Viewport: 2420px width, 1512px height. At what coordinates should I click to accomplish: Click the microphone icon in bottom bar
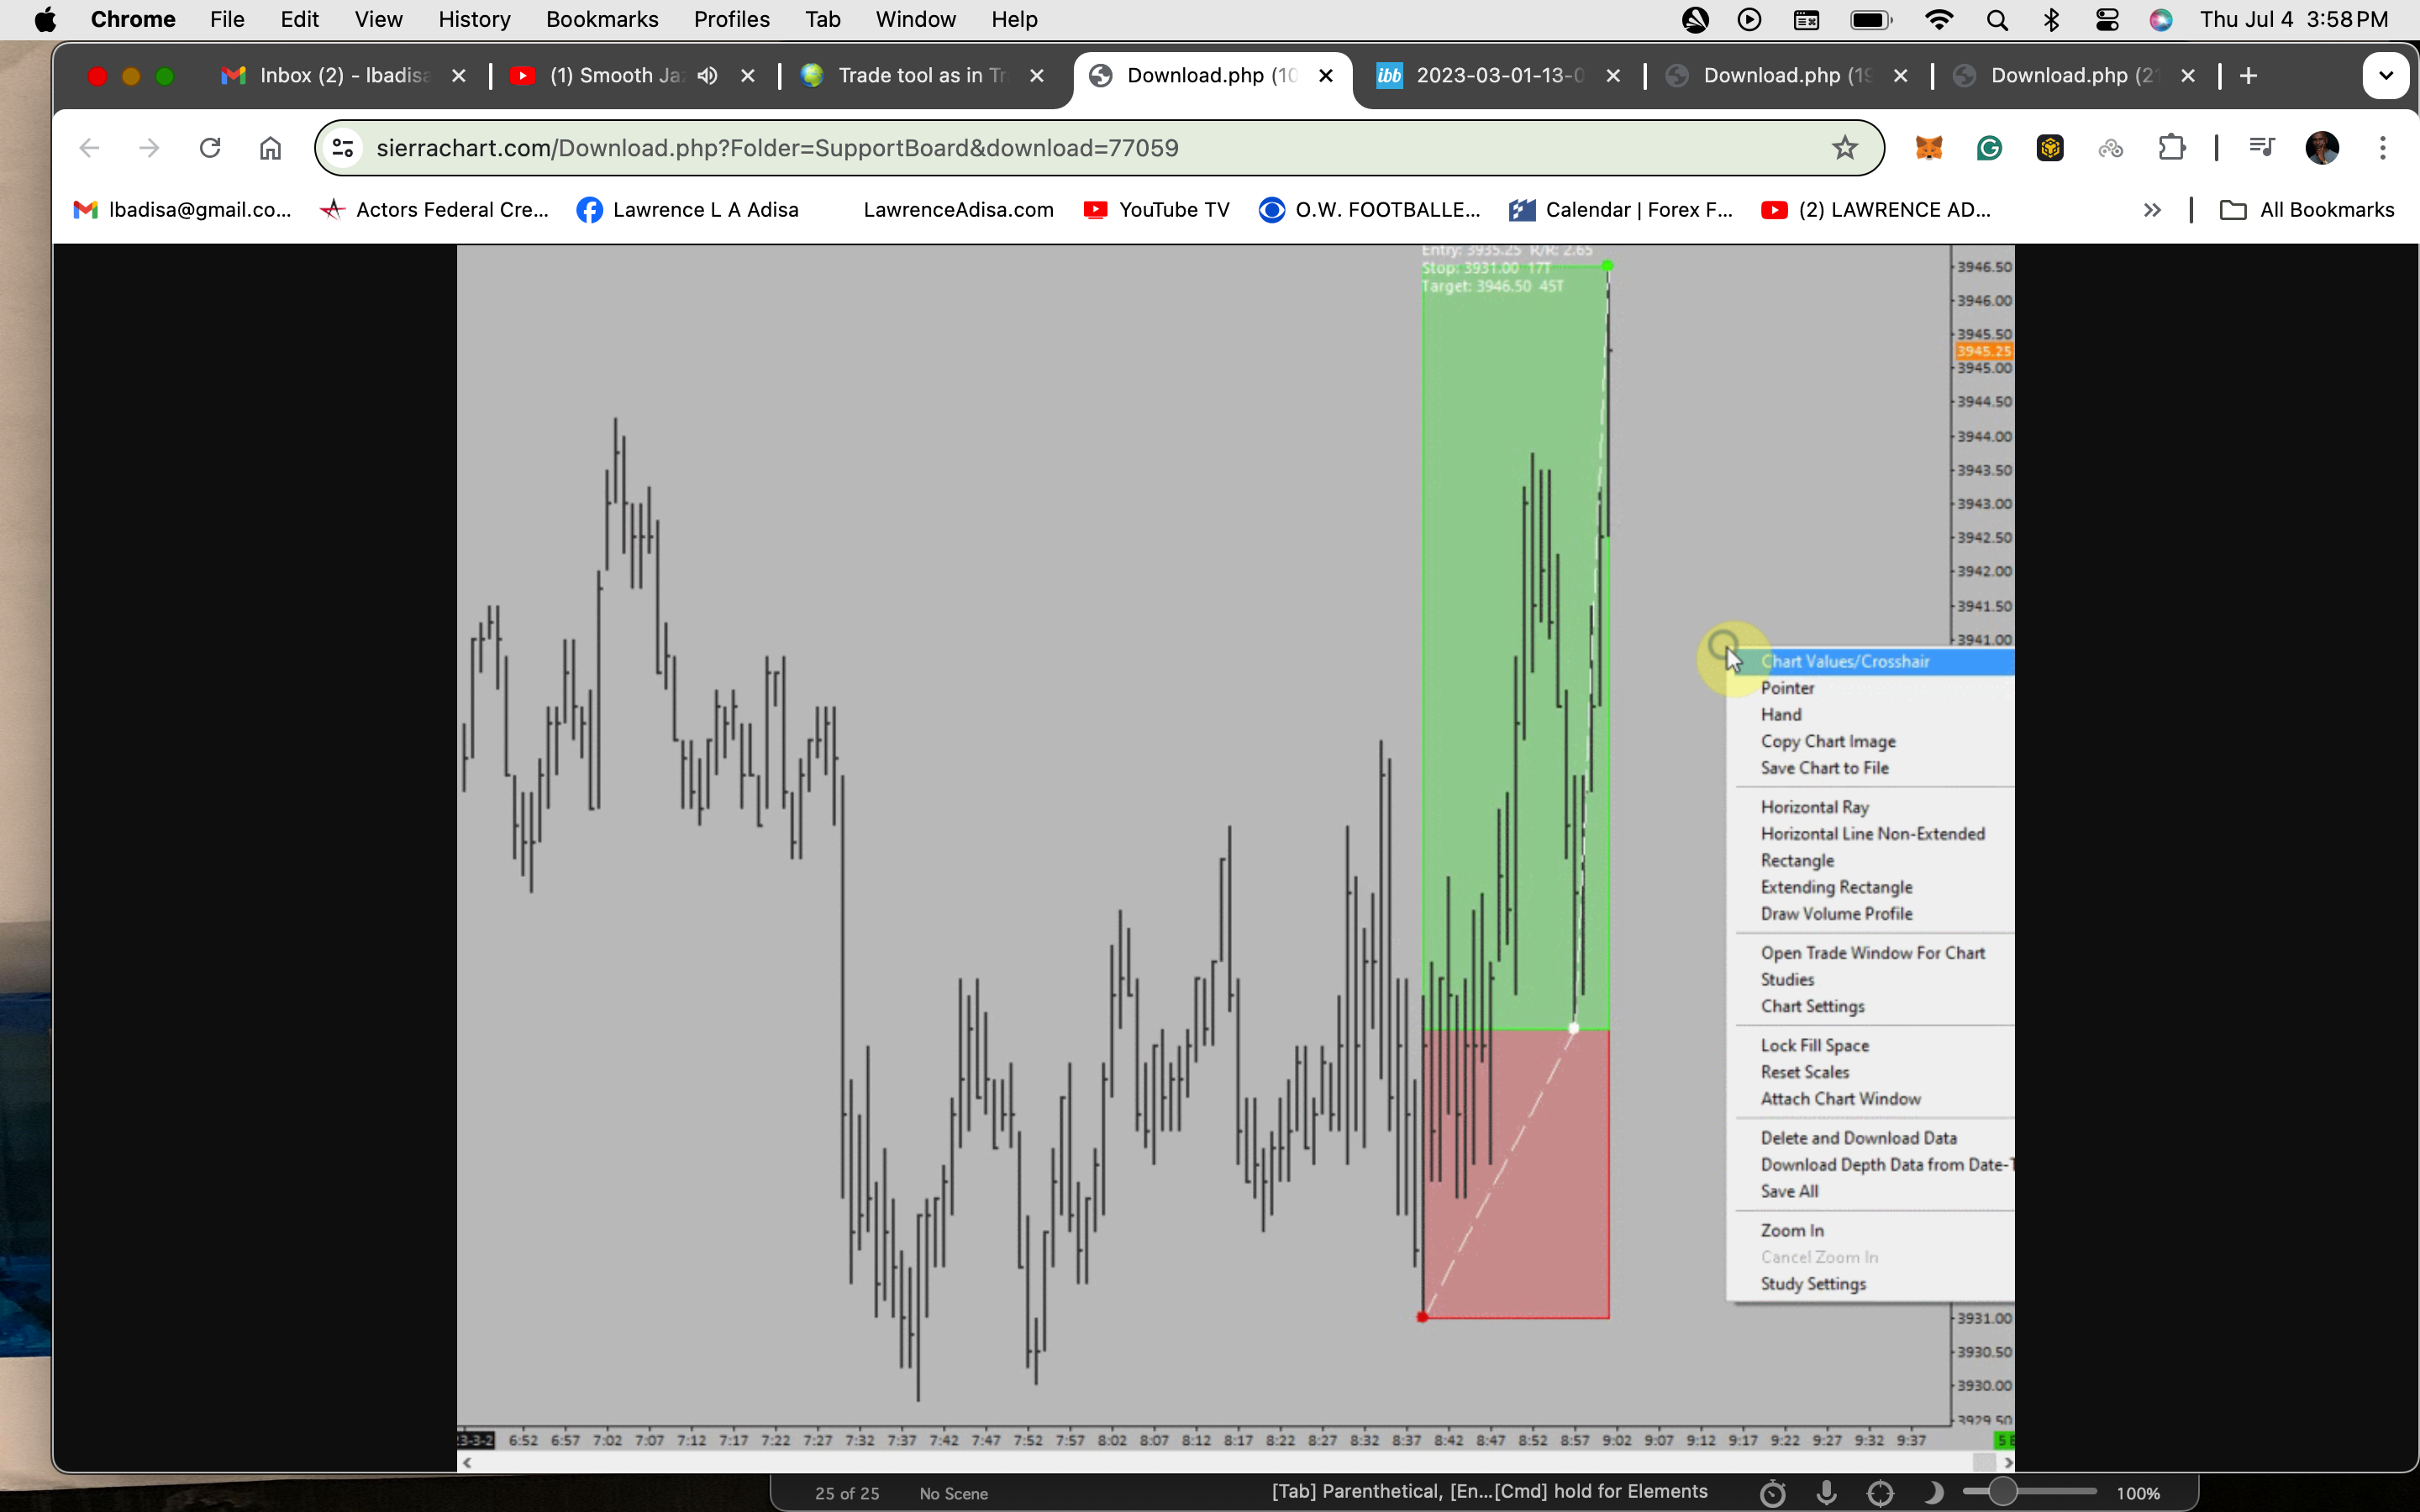point(1826,1492)
